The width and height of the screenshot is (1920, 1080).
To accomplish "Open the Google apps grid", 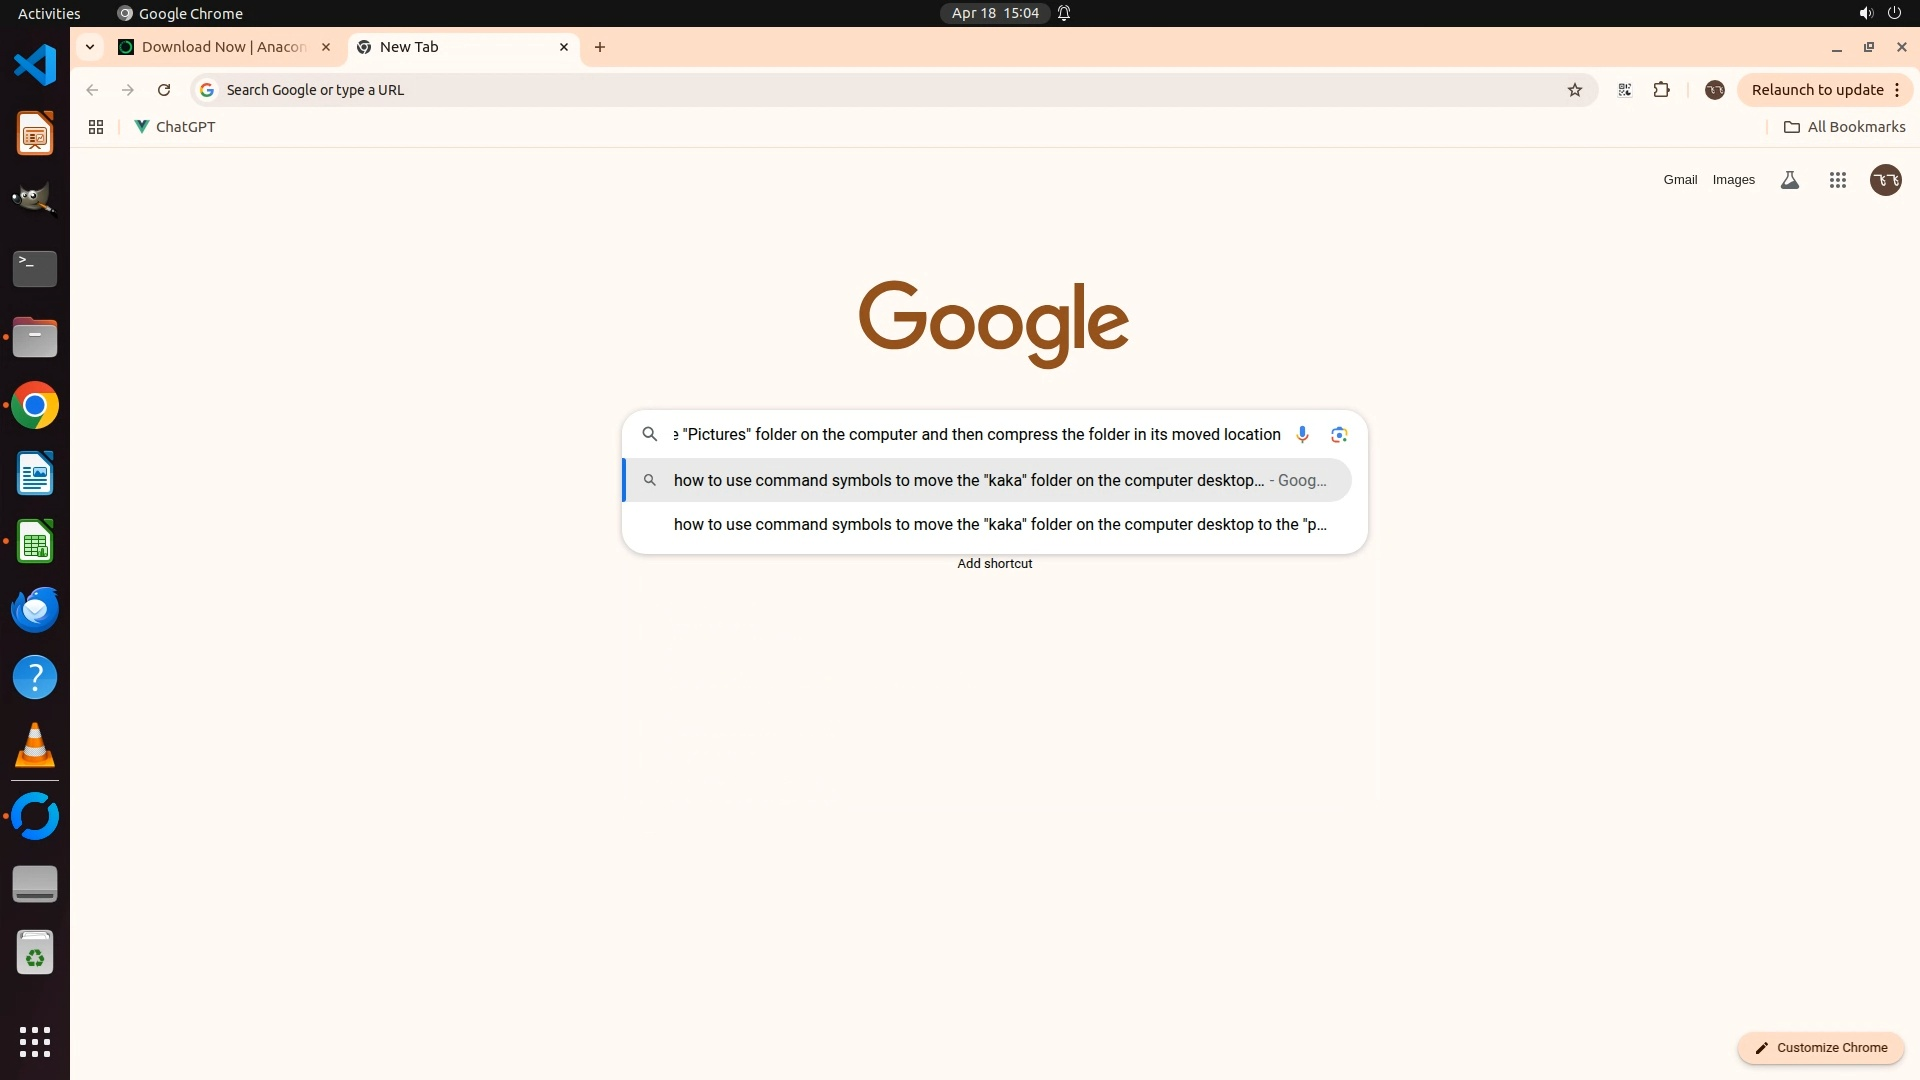I will (x=1837, y=180).
